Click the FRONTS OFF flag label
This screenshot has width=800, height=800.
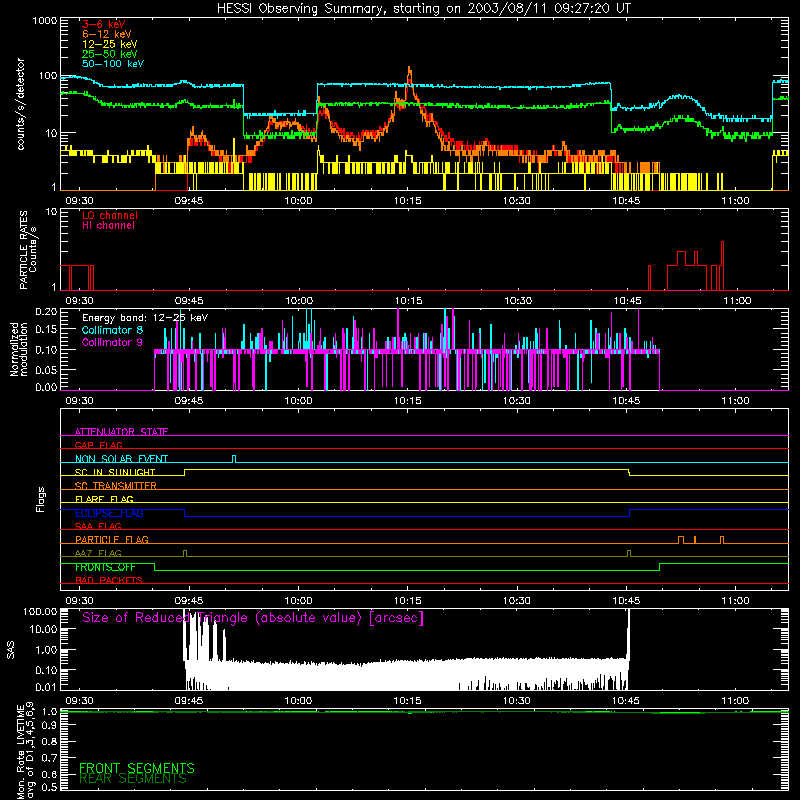[105, 567]
